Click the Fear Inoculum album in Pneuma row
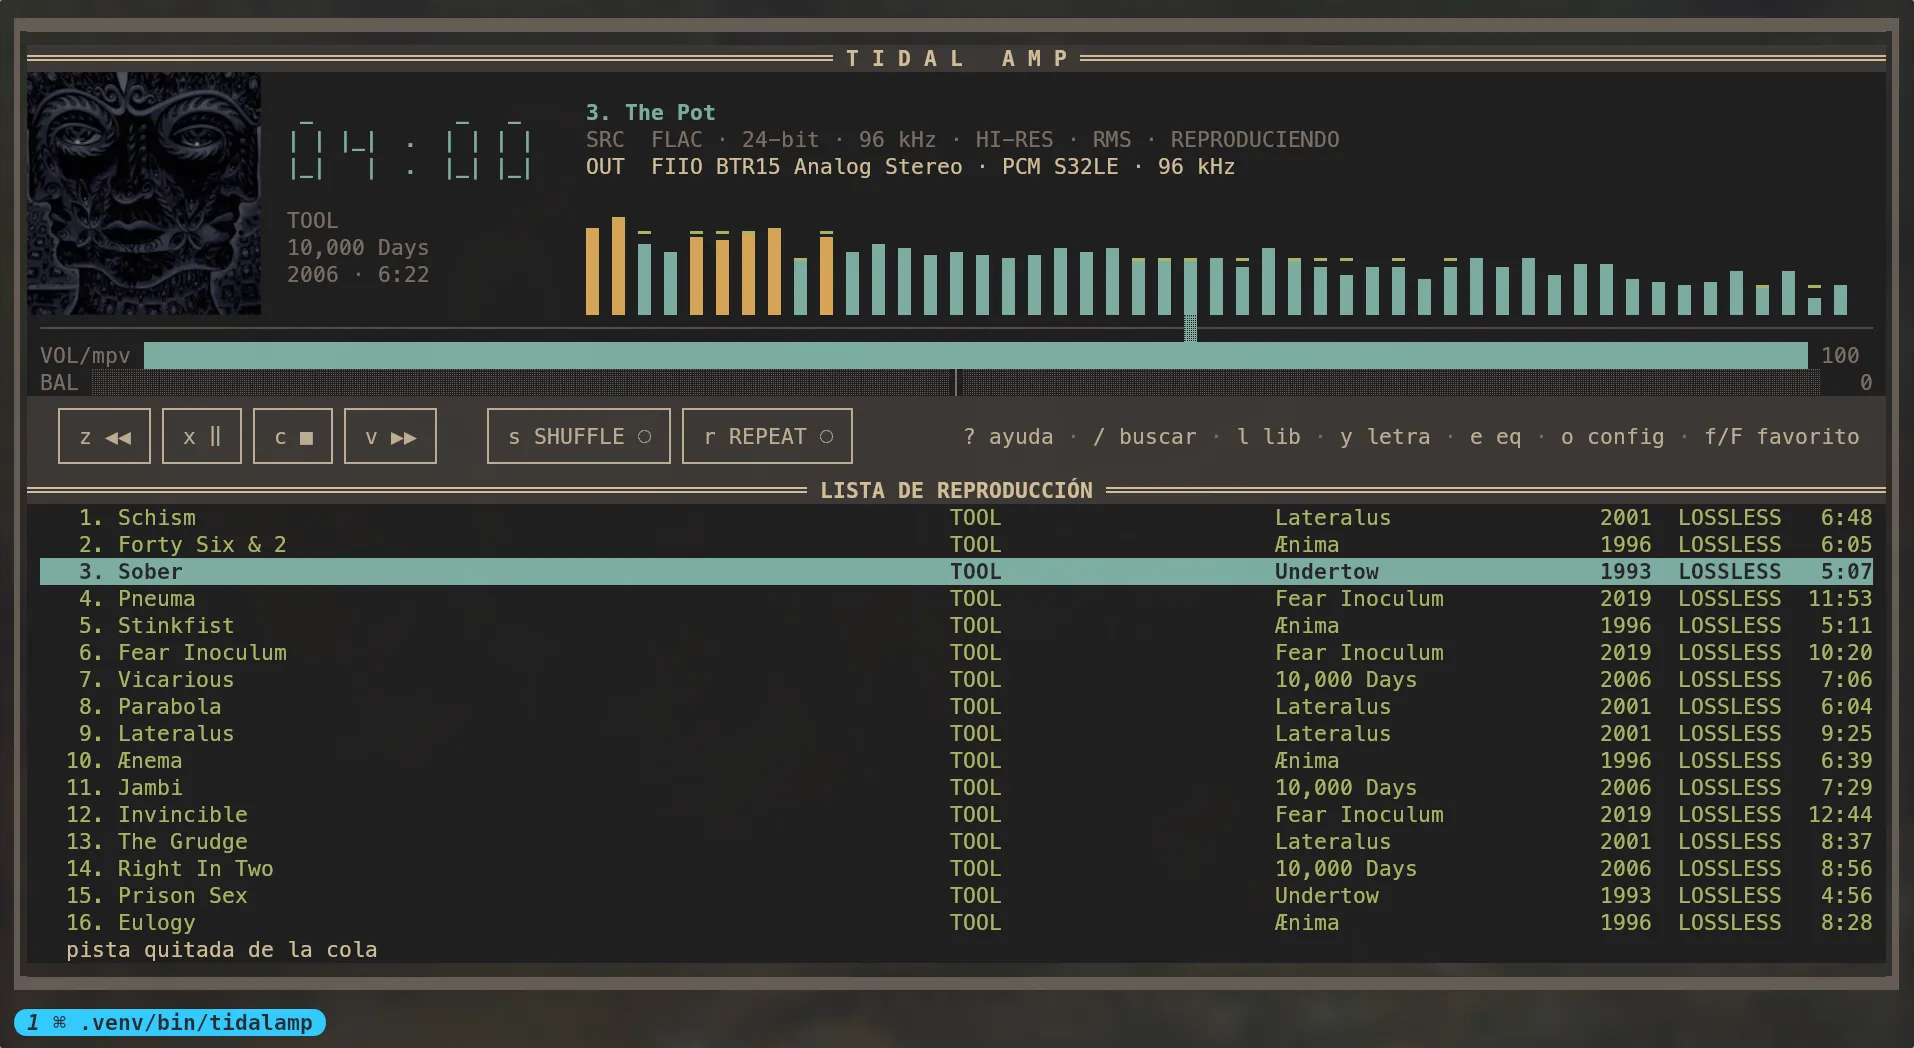The image size is (1914, 1048). pos(1359,599)
